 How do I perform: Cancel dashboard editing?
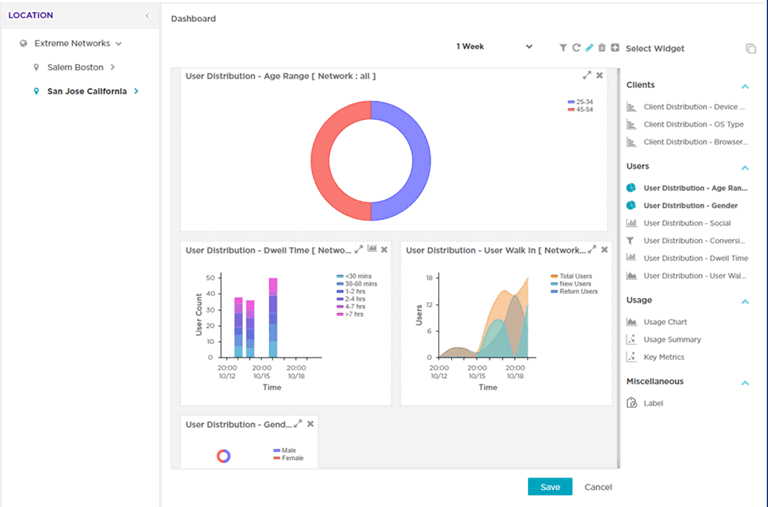click(598, 487)
